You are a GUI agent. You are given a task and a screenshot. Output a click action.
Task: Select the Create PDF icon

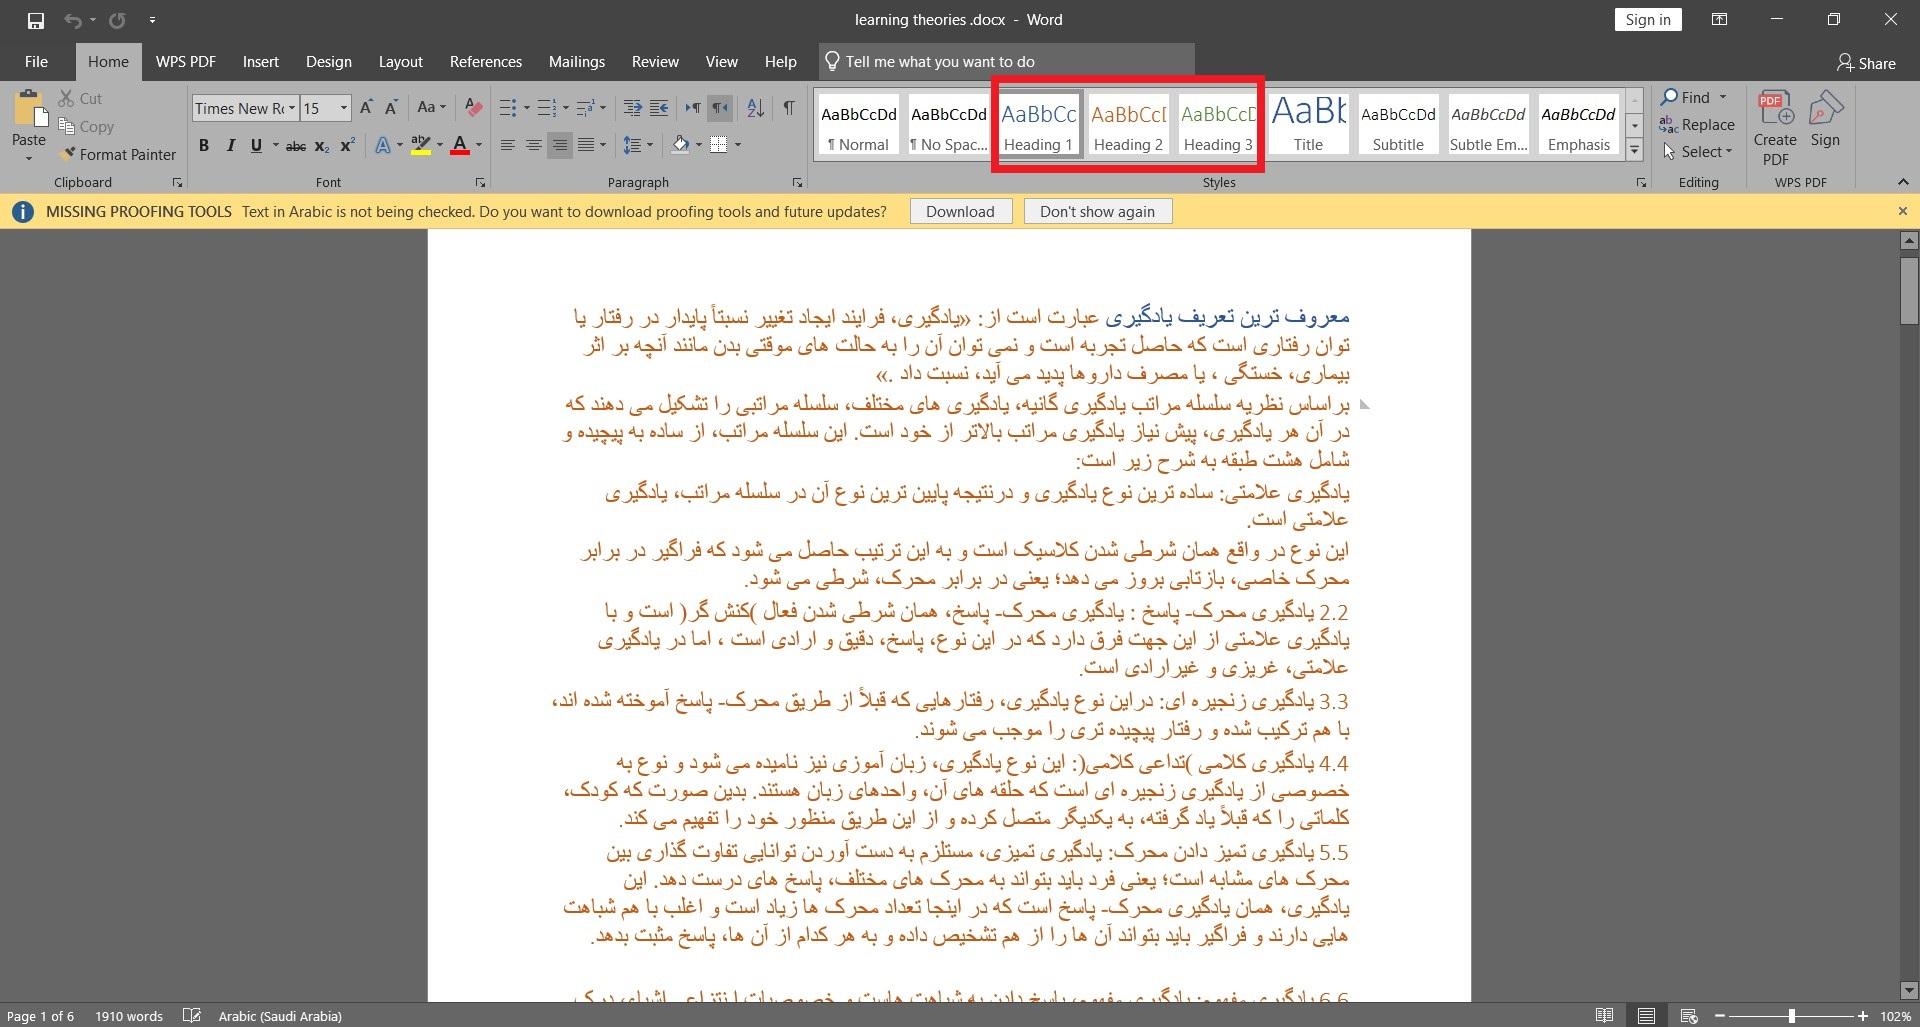(x=1775, y=128)
